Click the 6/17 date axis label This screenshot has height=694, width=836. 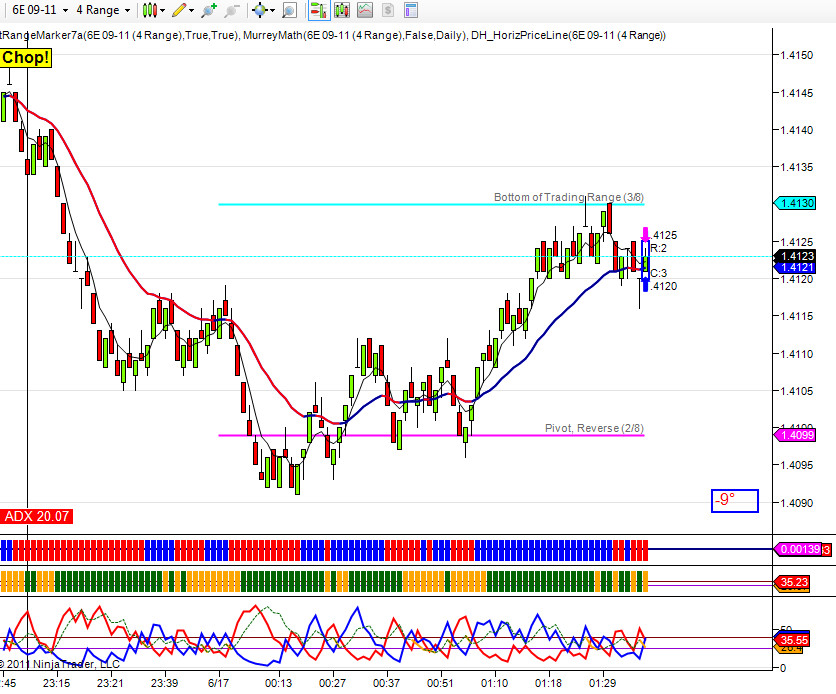(x=218, y=683)
